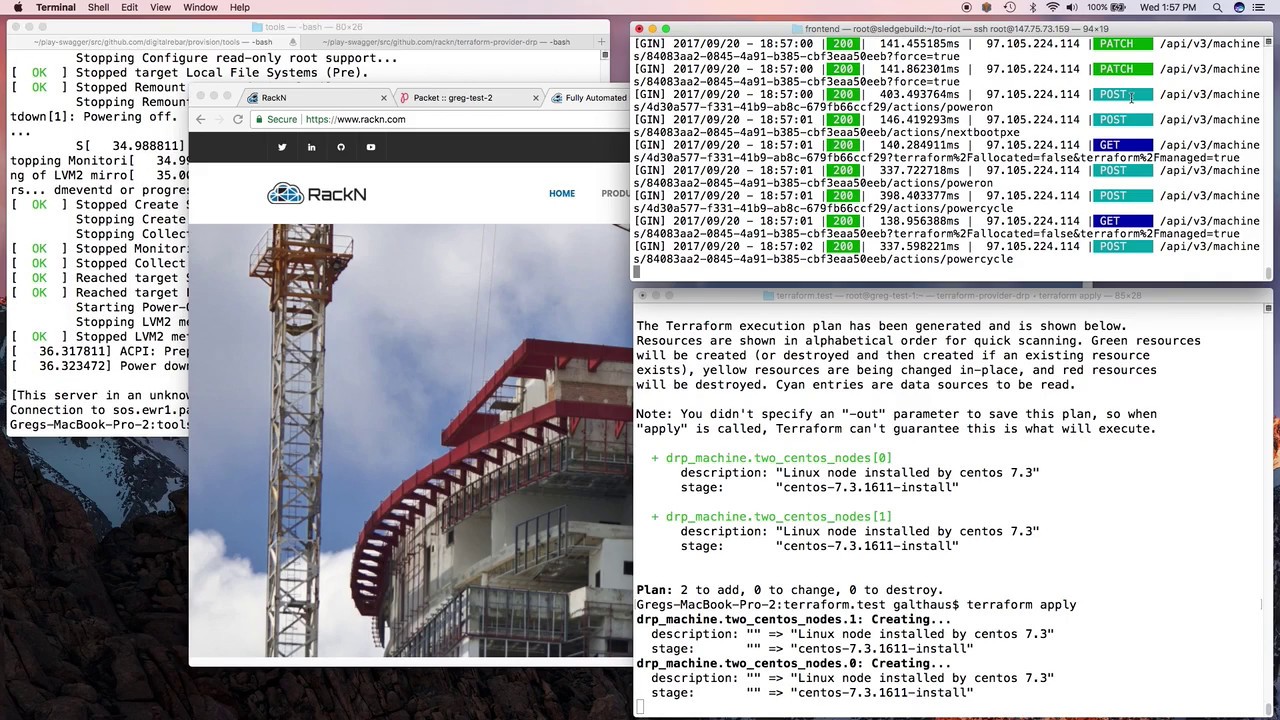Open the Edit menu
1280x720 pixels.
130,7
